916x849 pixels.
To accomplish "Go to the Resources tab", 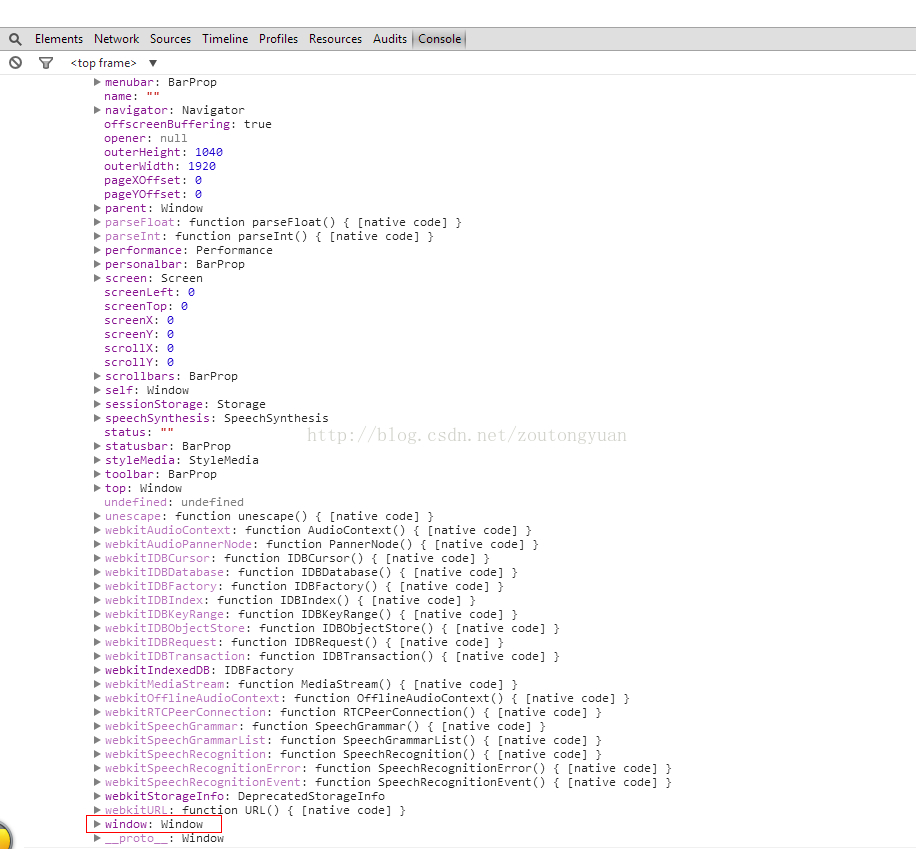I will tap(335, 39).
